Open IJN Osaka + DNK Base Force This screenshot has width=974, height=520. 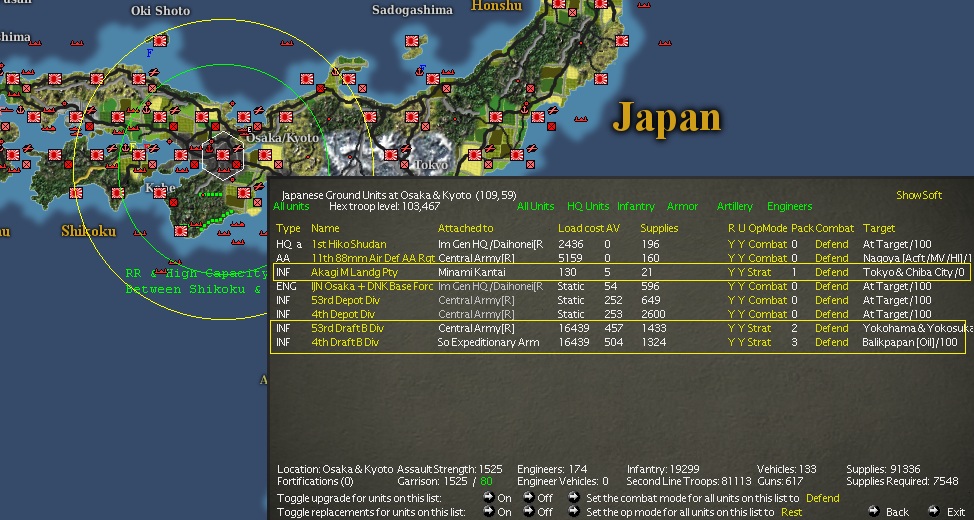372,286
